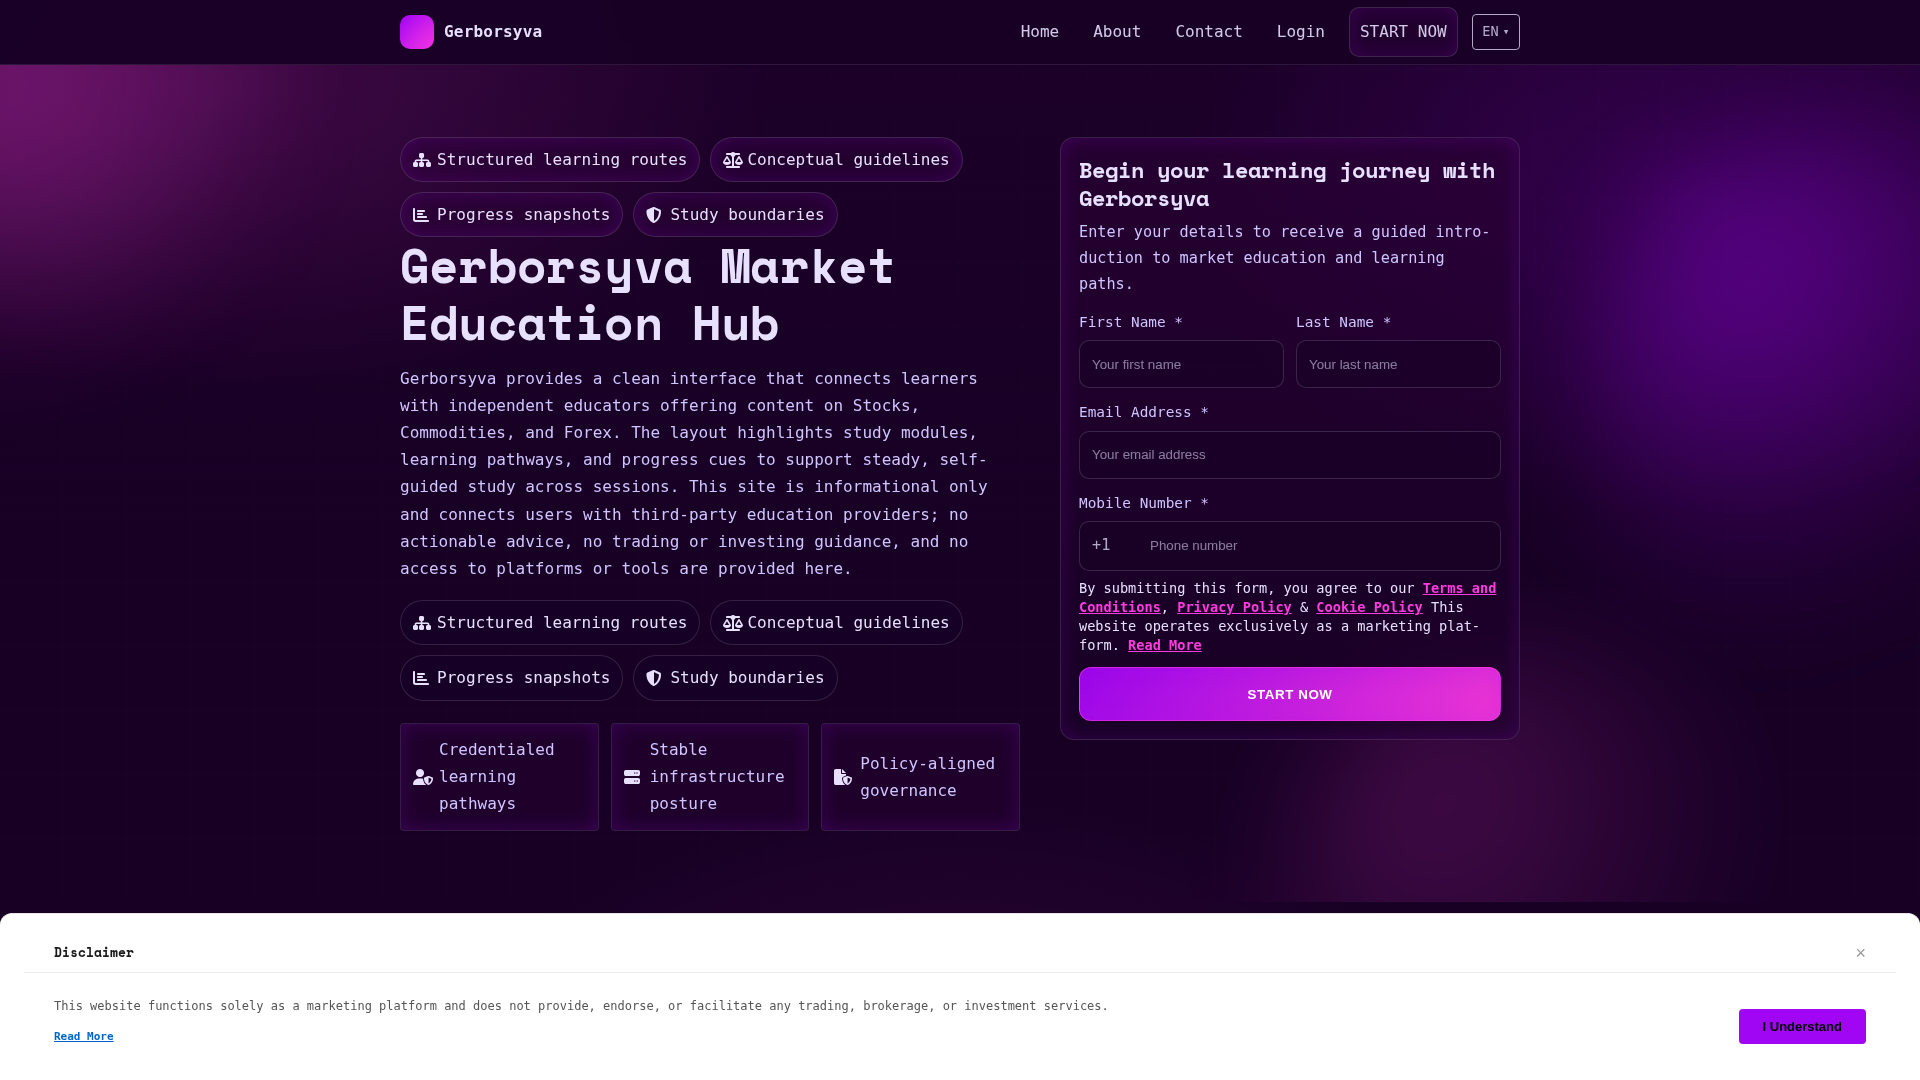Click Read More link in the form
Viewport: 1920px width, 1080px height.
pos(1165,645)
